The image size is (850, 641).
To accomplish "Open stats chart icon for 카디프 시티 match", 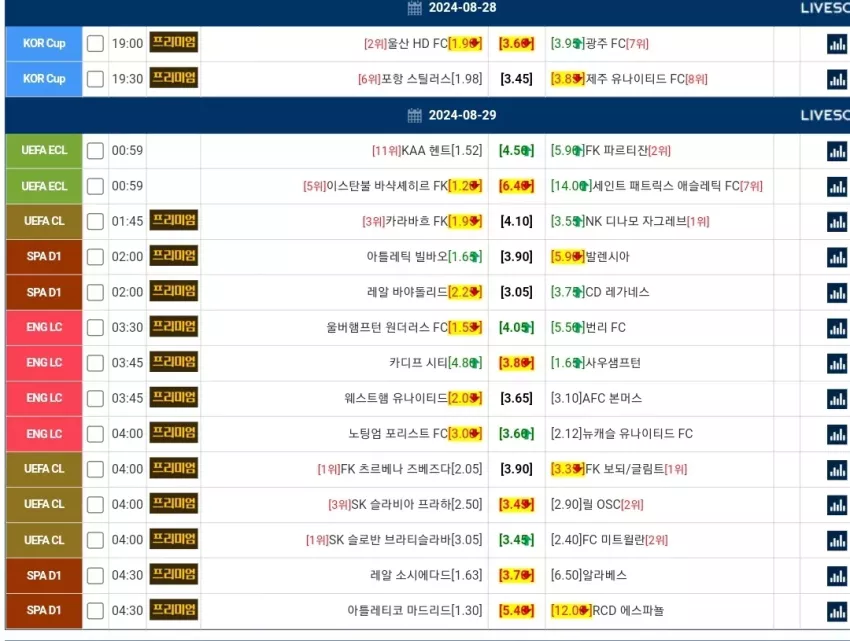I will [x=837, y=363].
